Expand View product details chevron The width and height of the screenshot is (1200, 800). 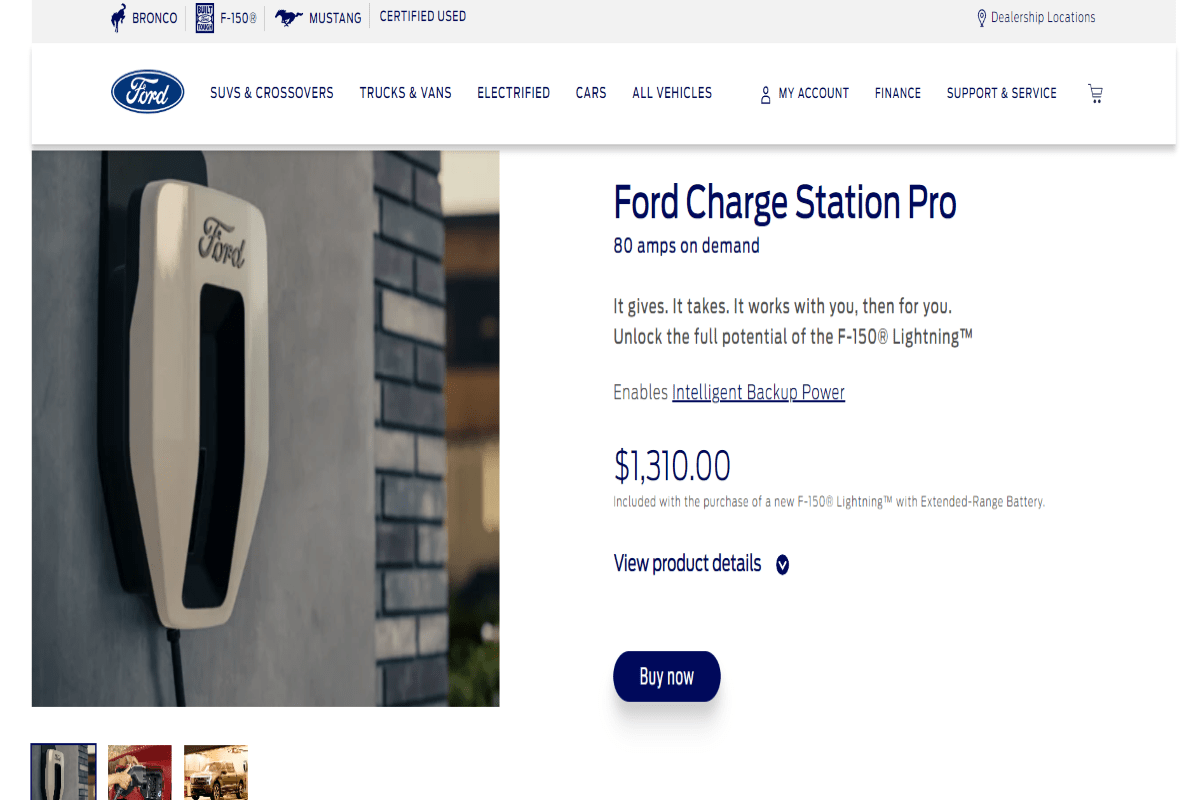[x=782, y=565]
